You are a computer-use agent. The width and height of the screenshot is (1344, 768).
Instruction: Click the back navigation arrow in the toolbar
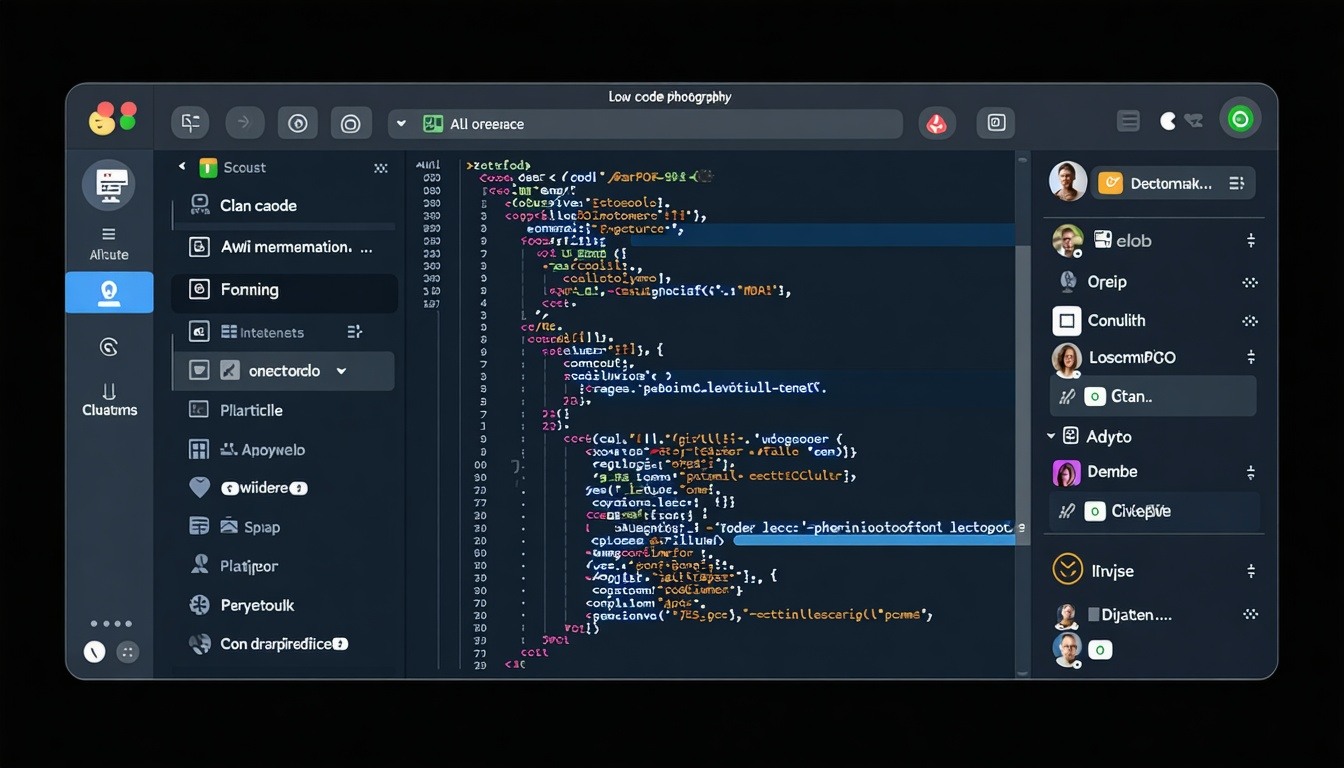point(244,123)
